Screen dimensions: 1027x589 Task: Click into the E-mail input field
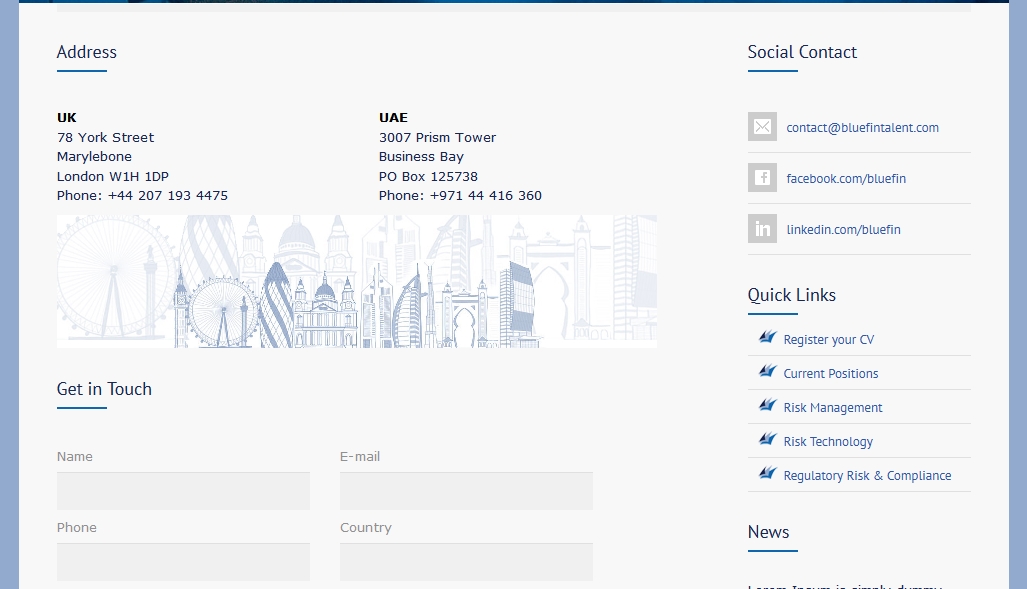click(466, 491)
